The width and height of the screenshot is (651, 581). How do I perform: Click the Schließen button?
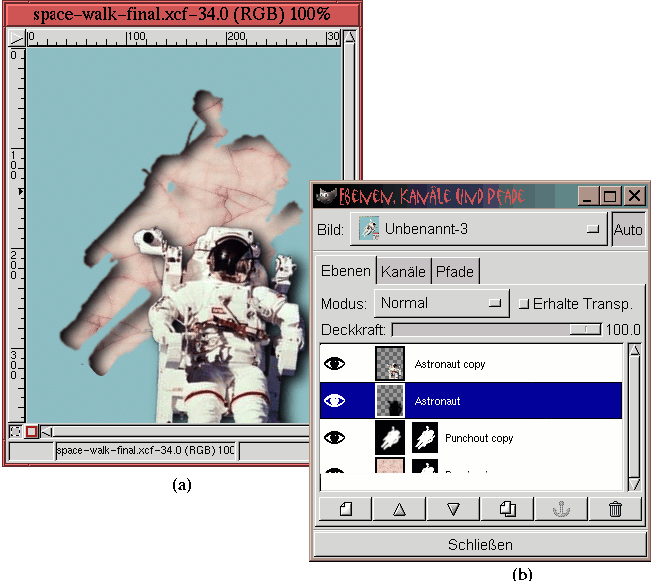[478, 545]
